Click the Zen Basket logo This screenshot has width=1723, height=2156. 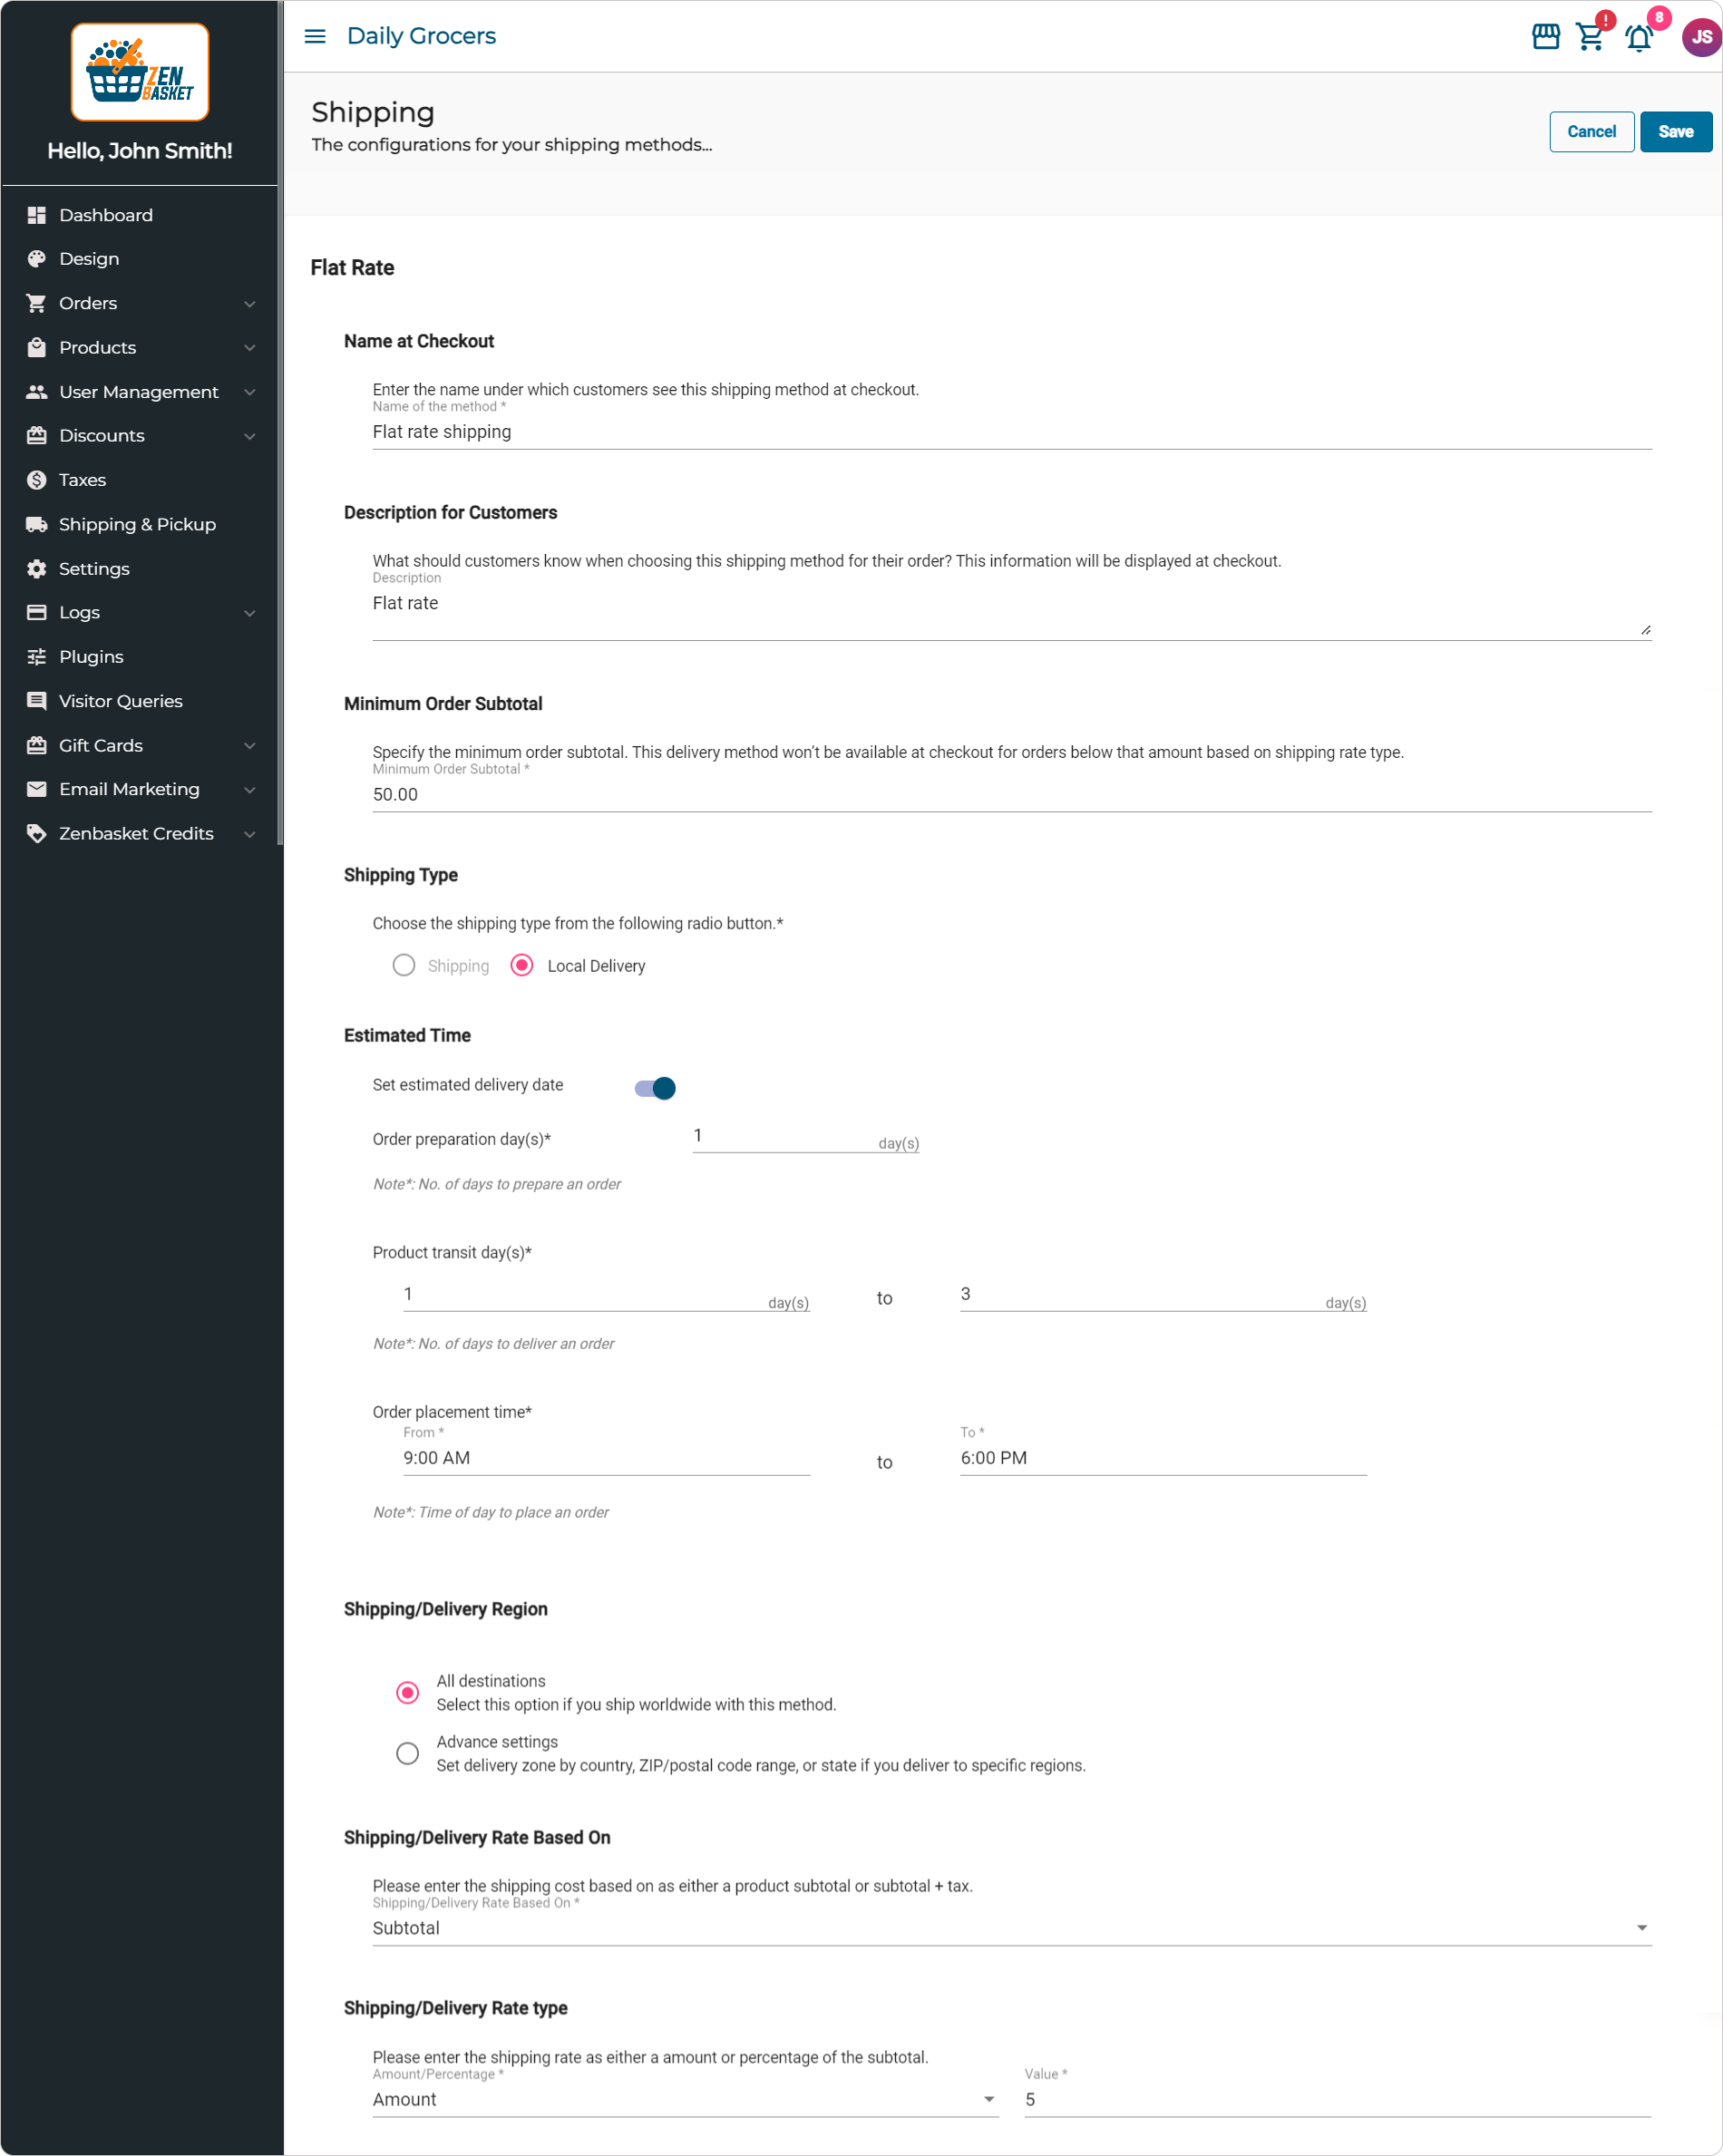pyautogui.click(x=140, y=72)
